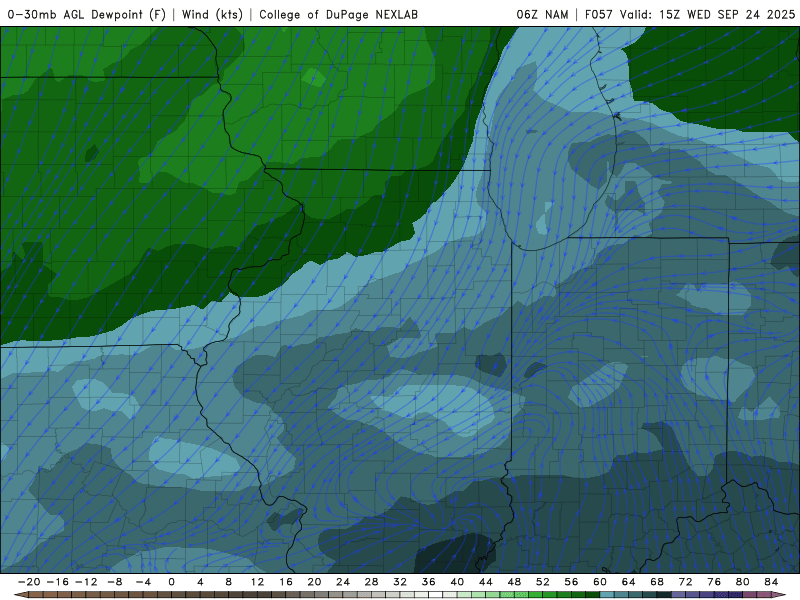Image resolution: width=800 pixels, height=600 pixels.
Task: Click the 76 legend value
Action: point(714,582)
